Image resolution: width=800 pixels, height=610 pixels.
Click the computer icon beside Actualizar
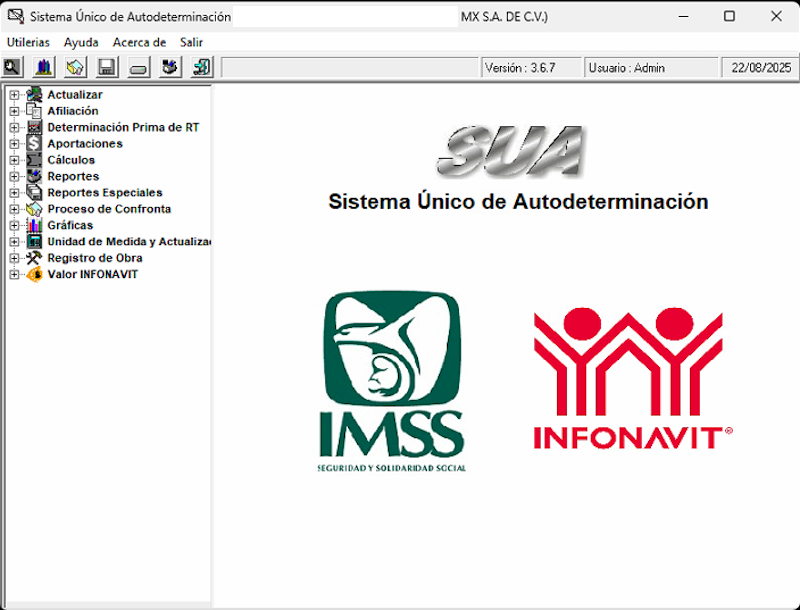pyautogui.click(x=34, y=95)
